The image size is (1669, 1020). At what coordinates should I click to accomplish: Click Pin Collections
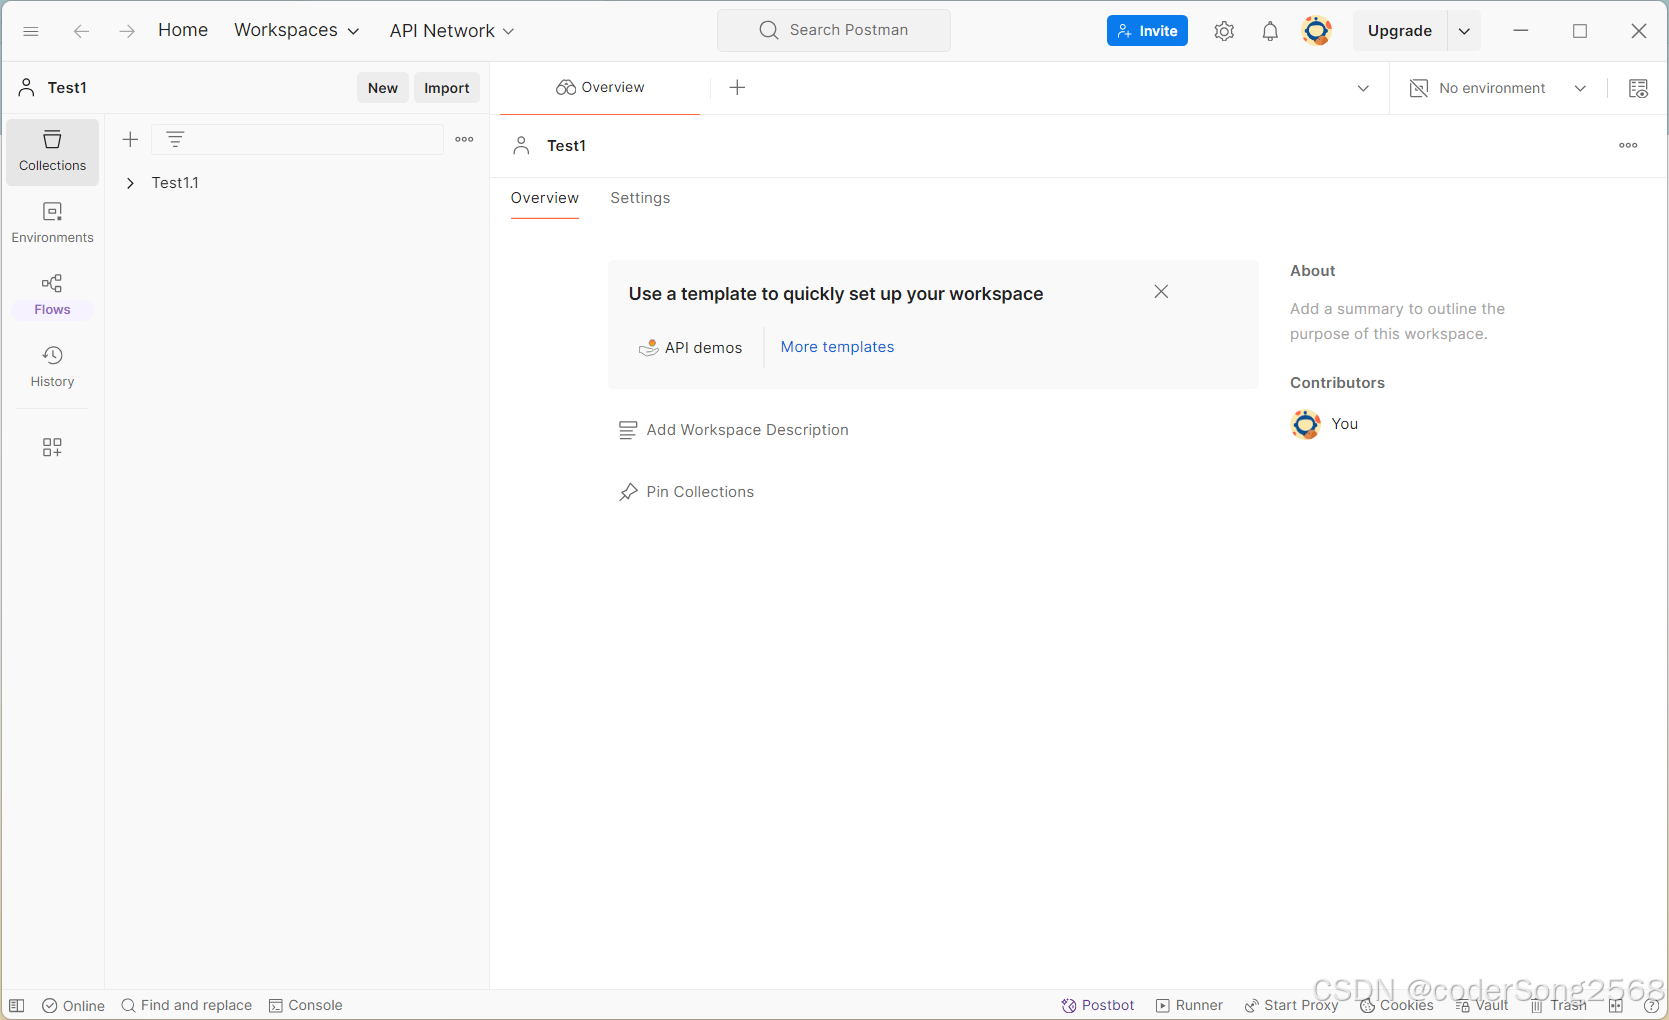[x=686, y=492]
